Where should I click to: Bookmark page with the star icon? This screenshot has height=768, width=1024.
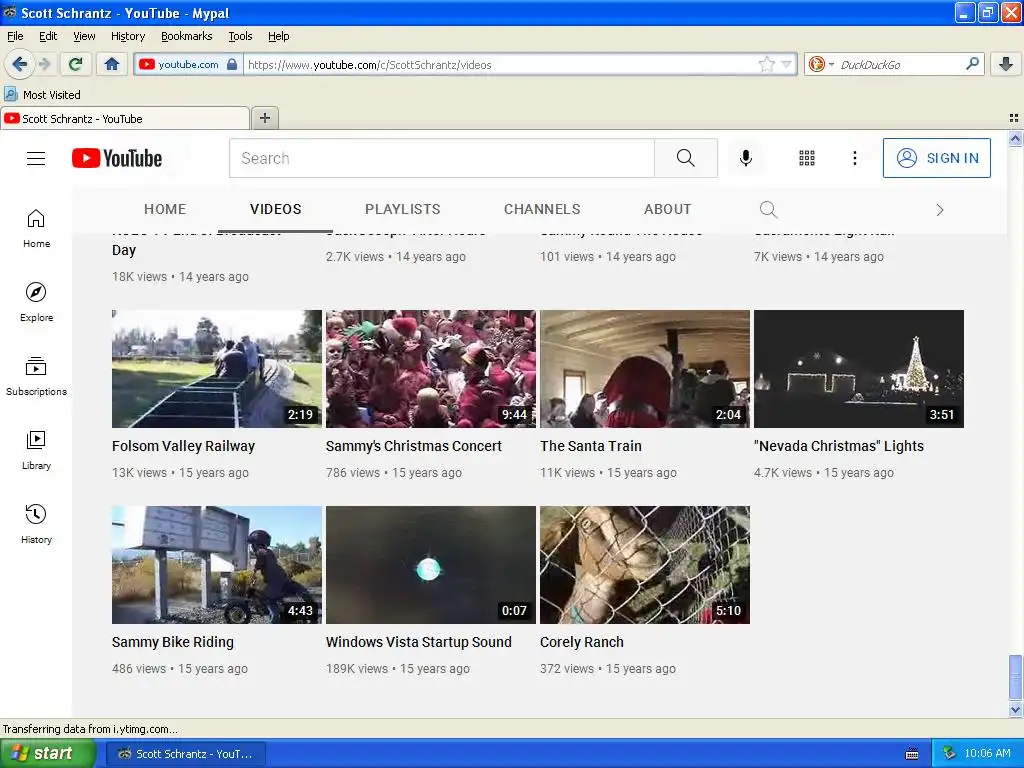point(766,64)
